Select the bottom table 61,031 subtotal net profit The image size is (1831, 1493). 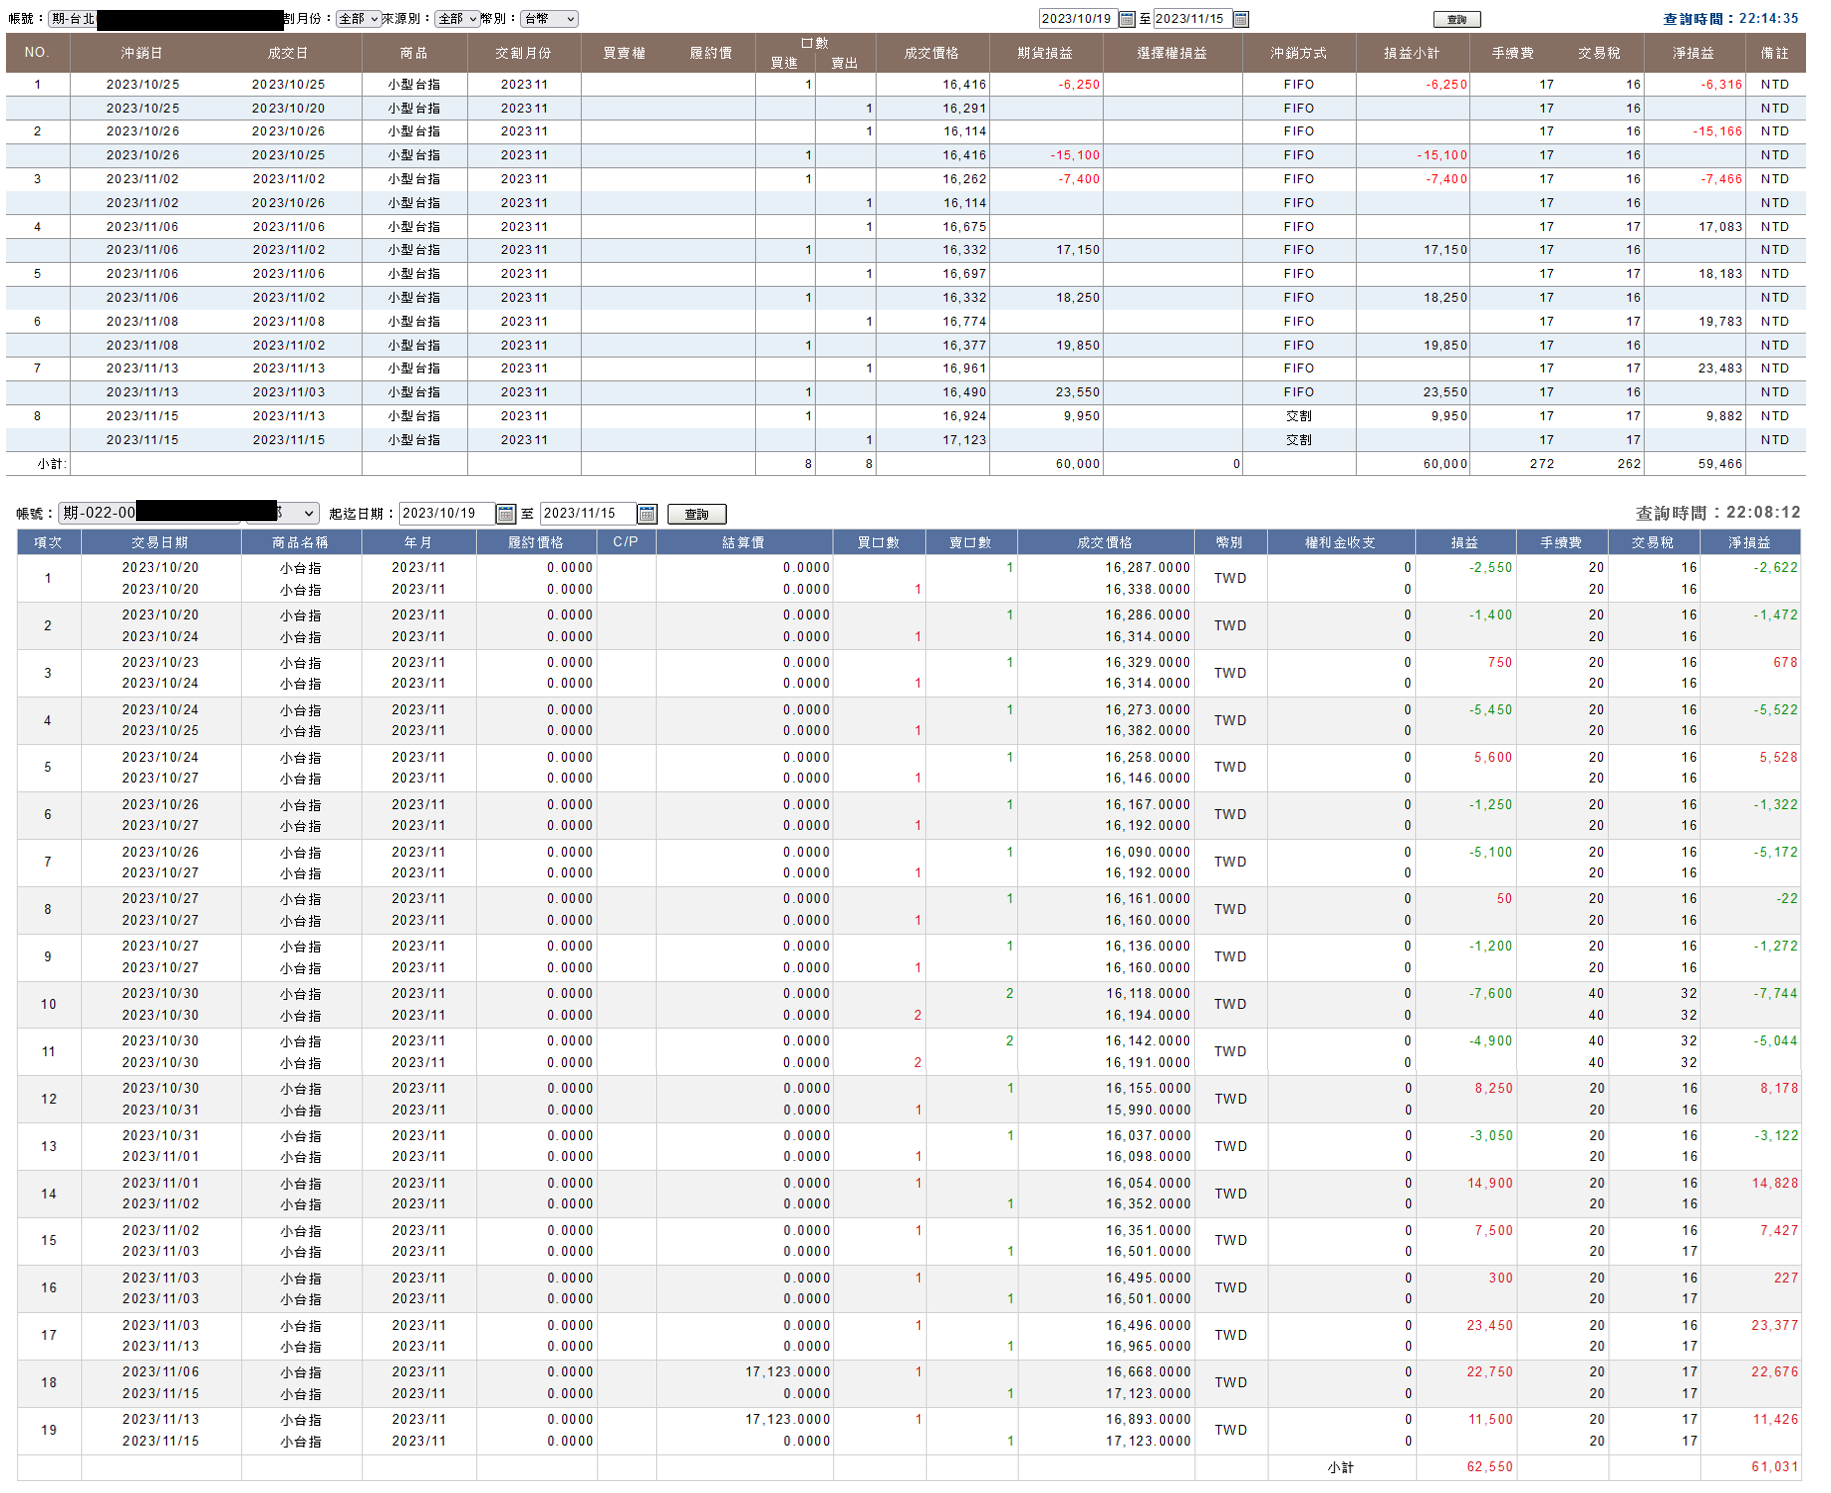(1775, 1468)
